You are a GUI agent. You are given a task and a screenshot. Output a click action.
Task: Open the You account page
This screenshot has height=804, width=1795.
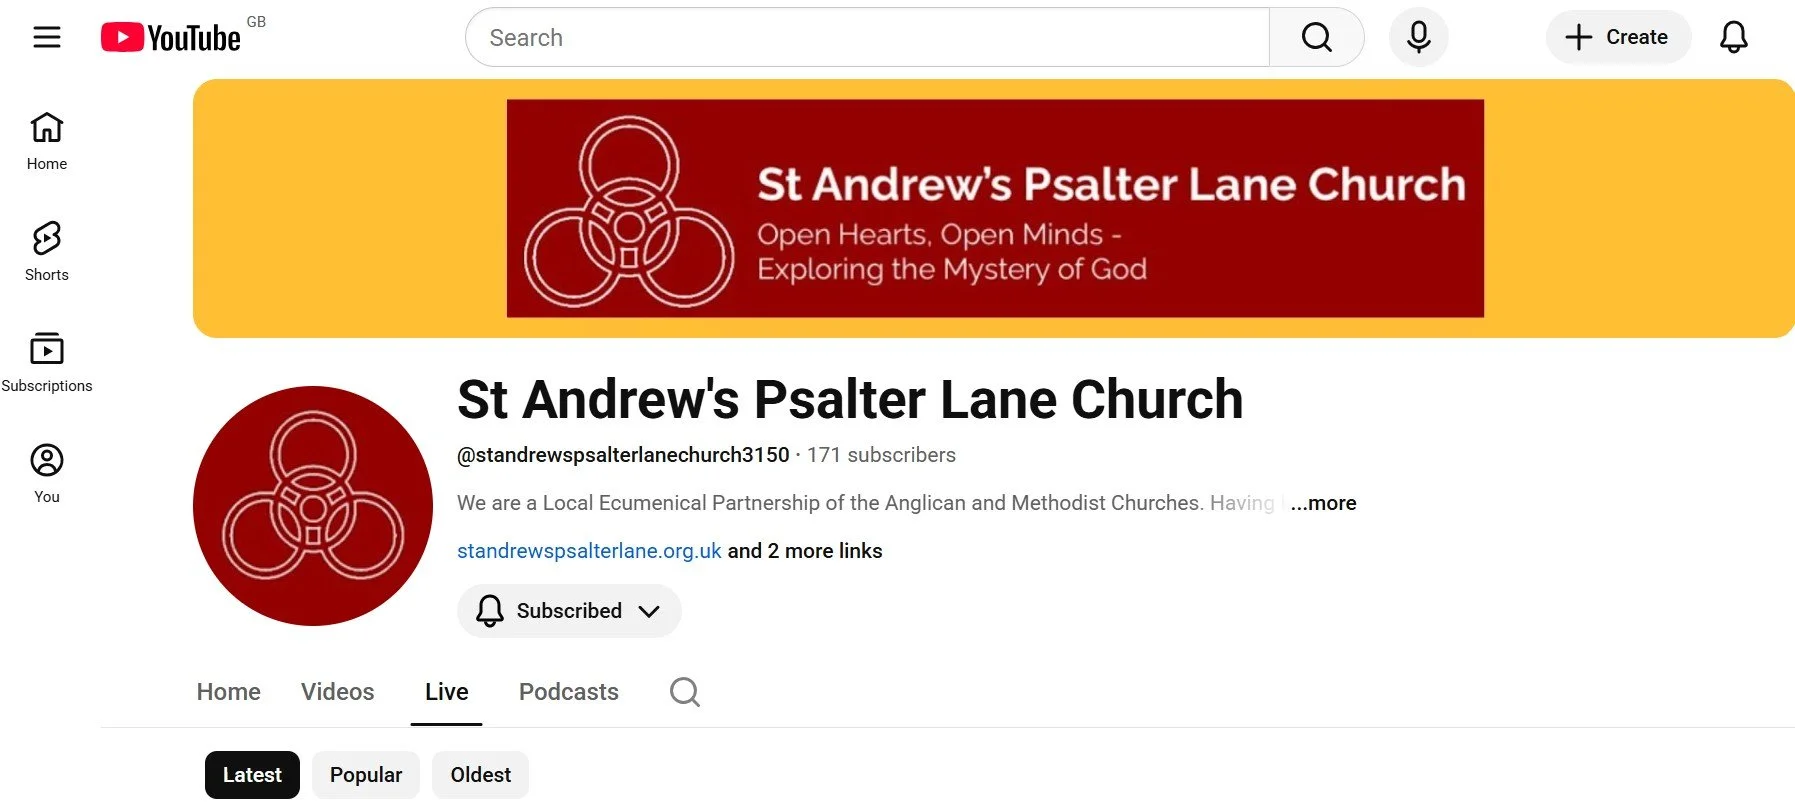47,474
